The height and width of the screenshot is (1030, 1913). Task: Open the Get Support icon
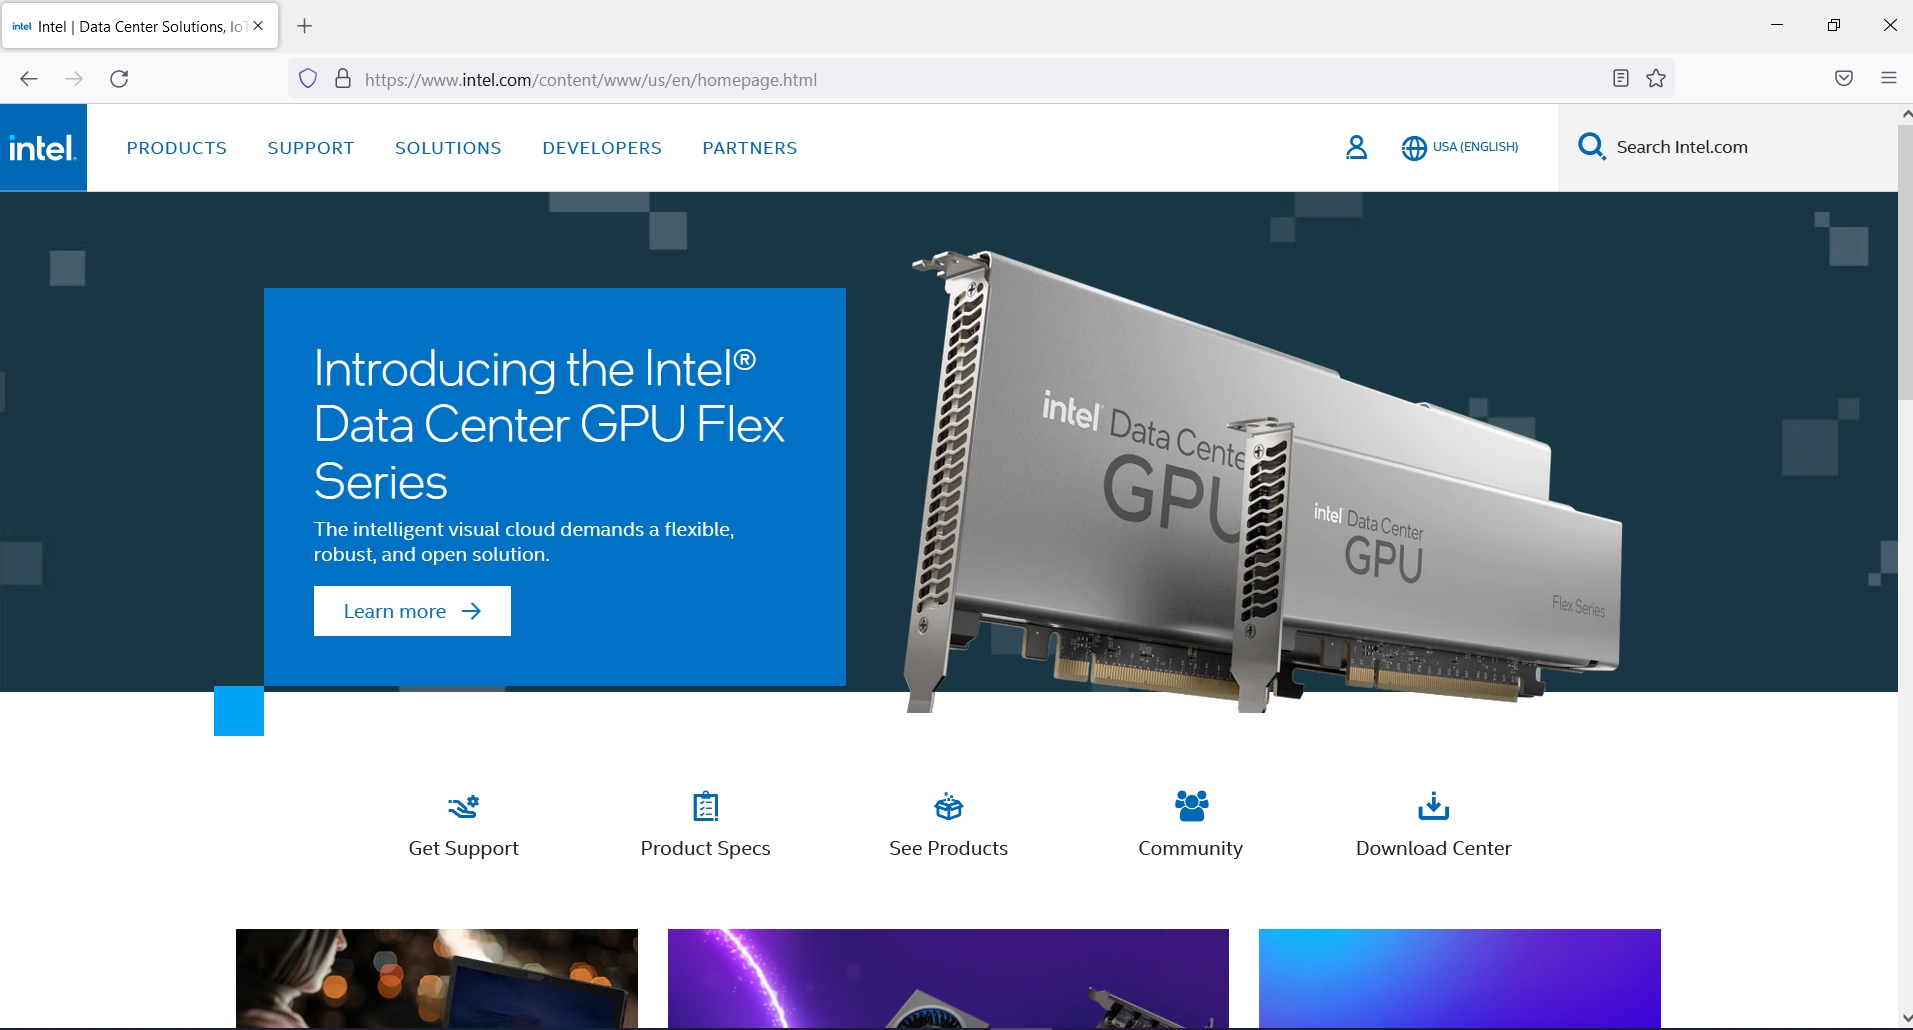462,806
